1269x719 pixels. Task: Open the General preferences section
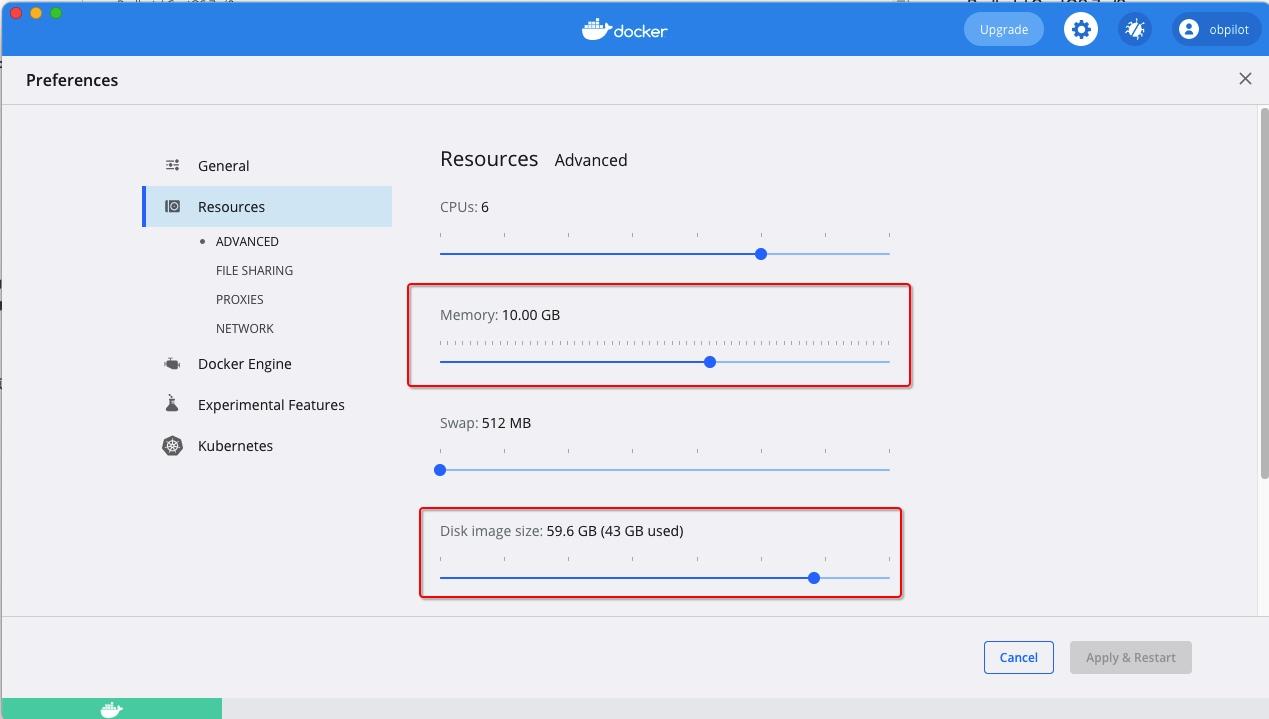pyautogui.click(x=267, y=166)
